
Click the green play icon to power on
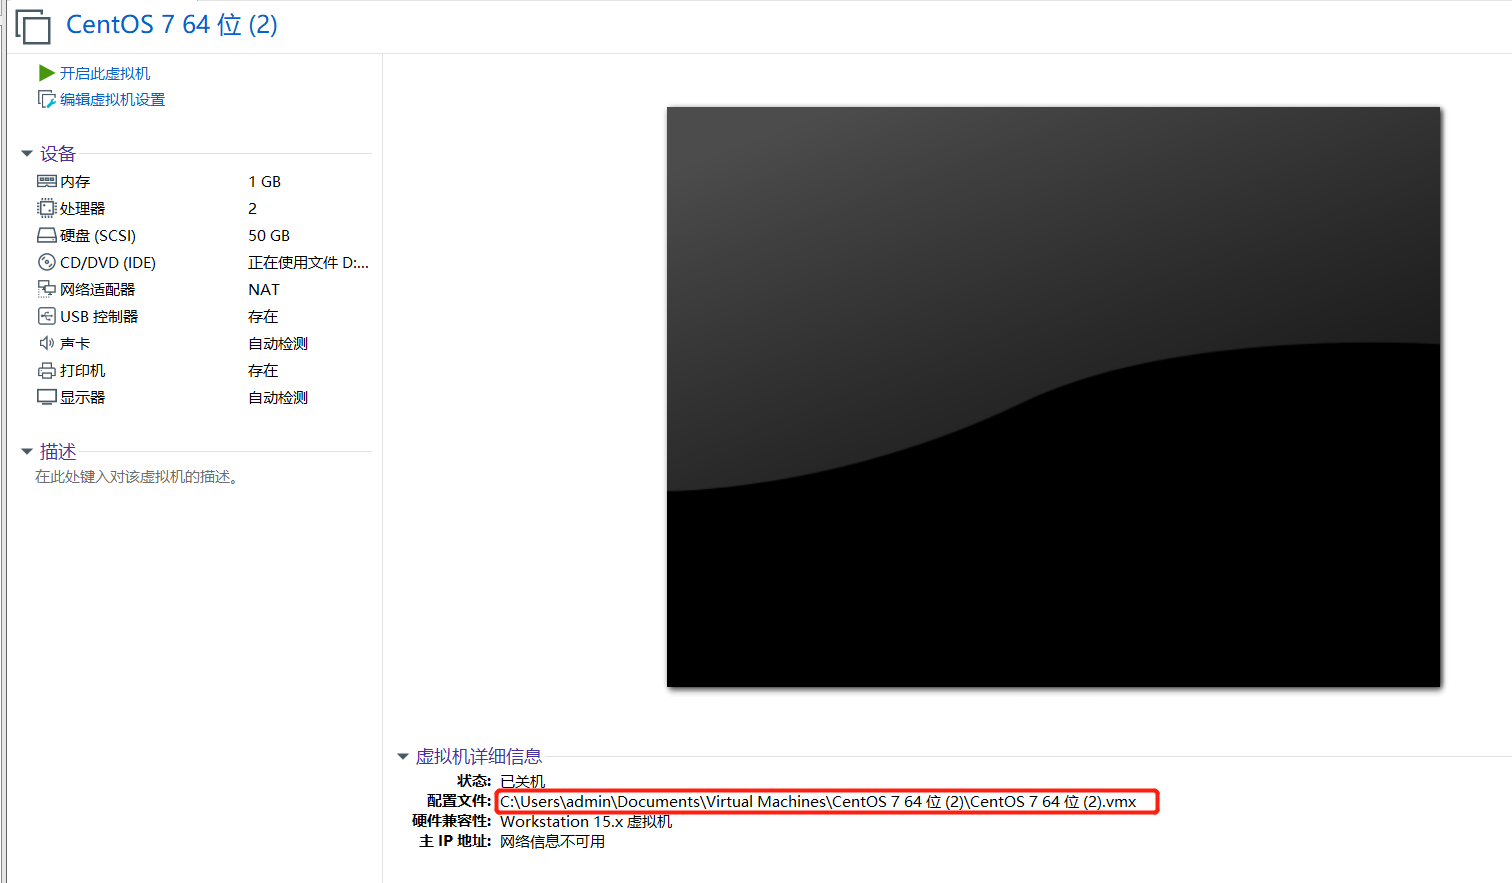pos(46,73)
